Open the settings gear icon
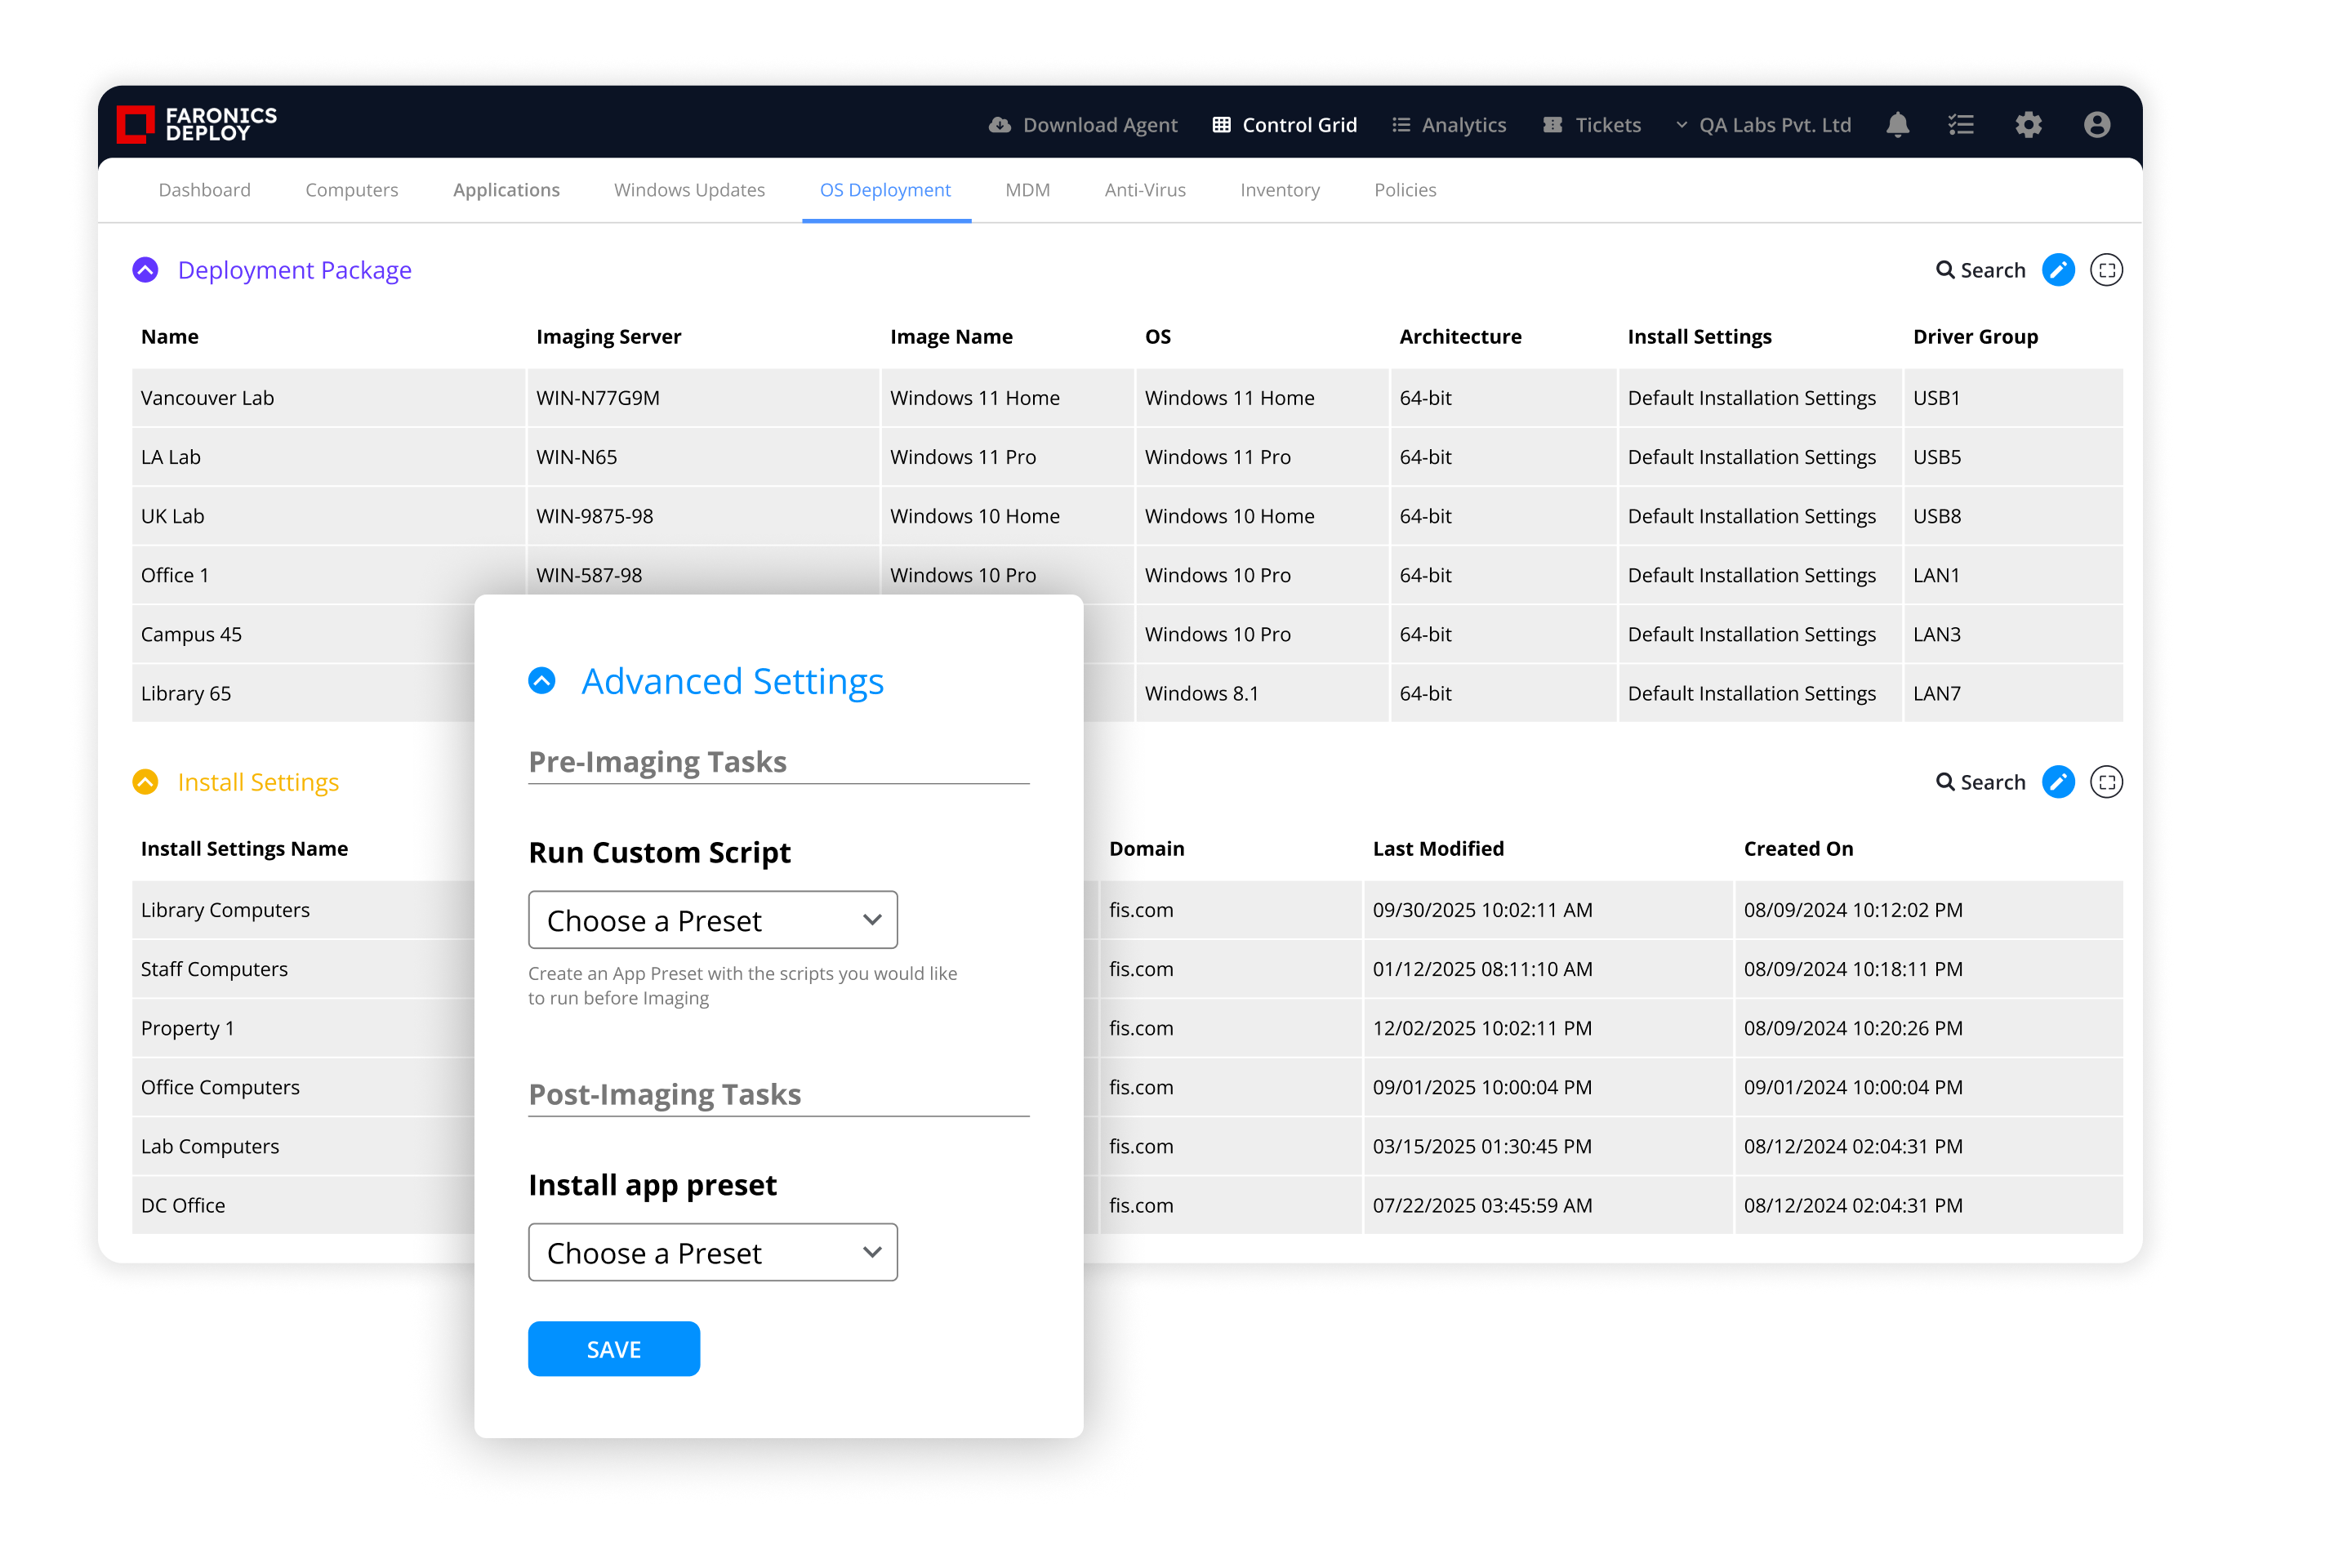 pos(2028,125)
